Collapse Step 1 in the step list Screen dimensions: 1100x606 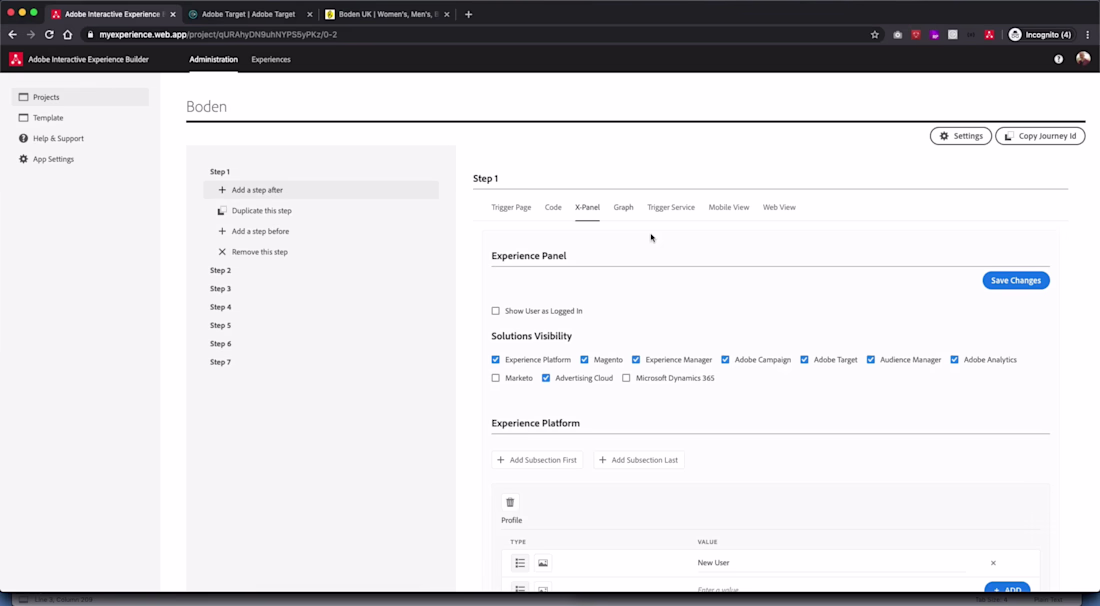(x=220, y=172)
